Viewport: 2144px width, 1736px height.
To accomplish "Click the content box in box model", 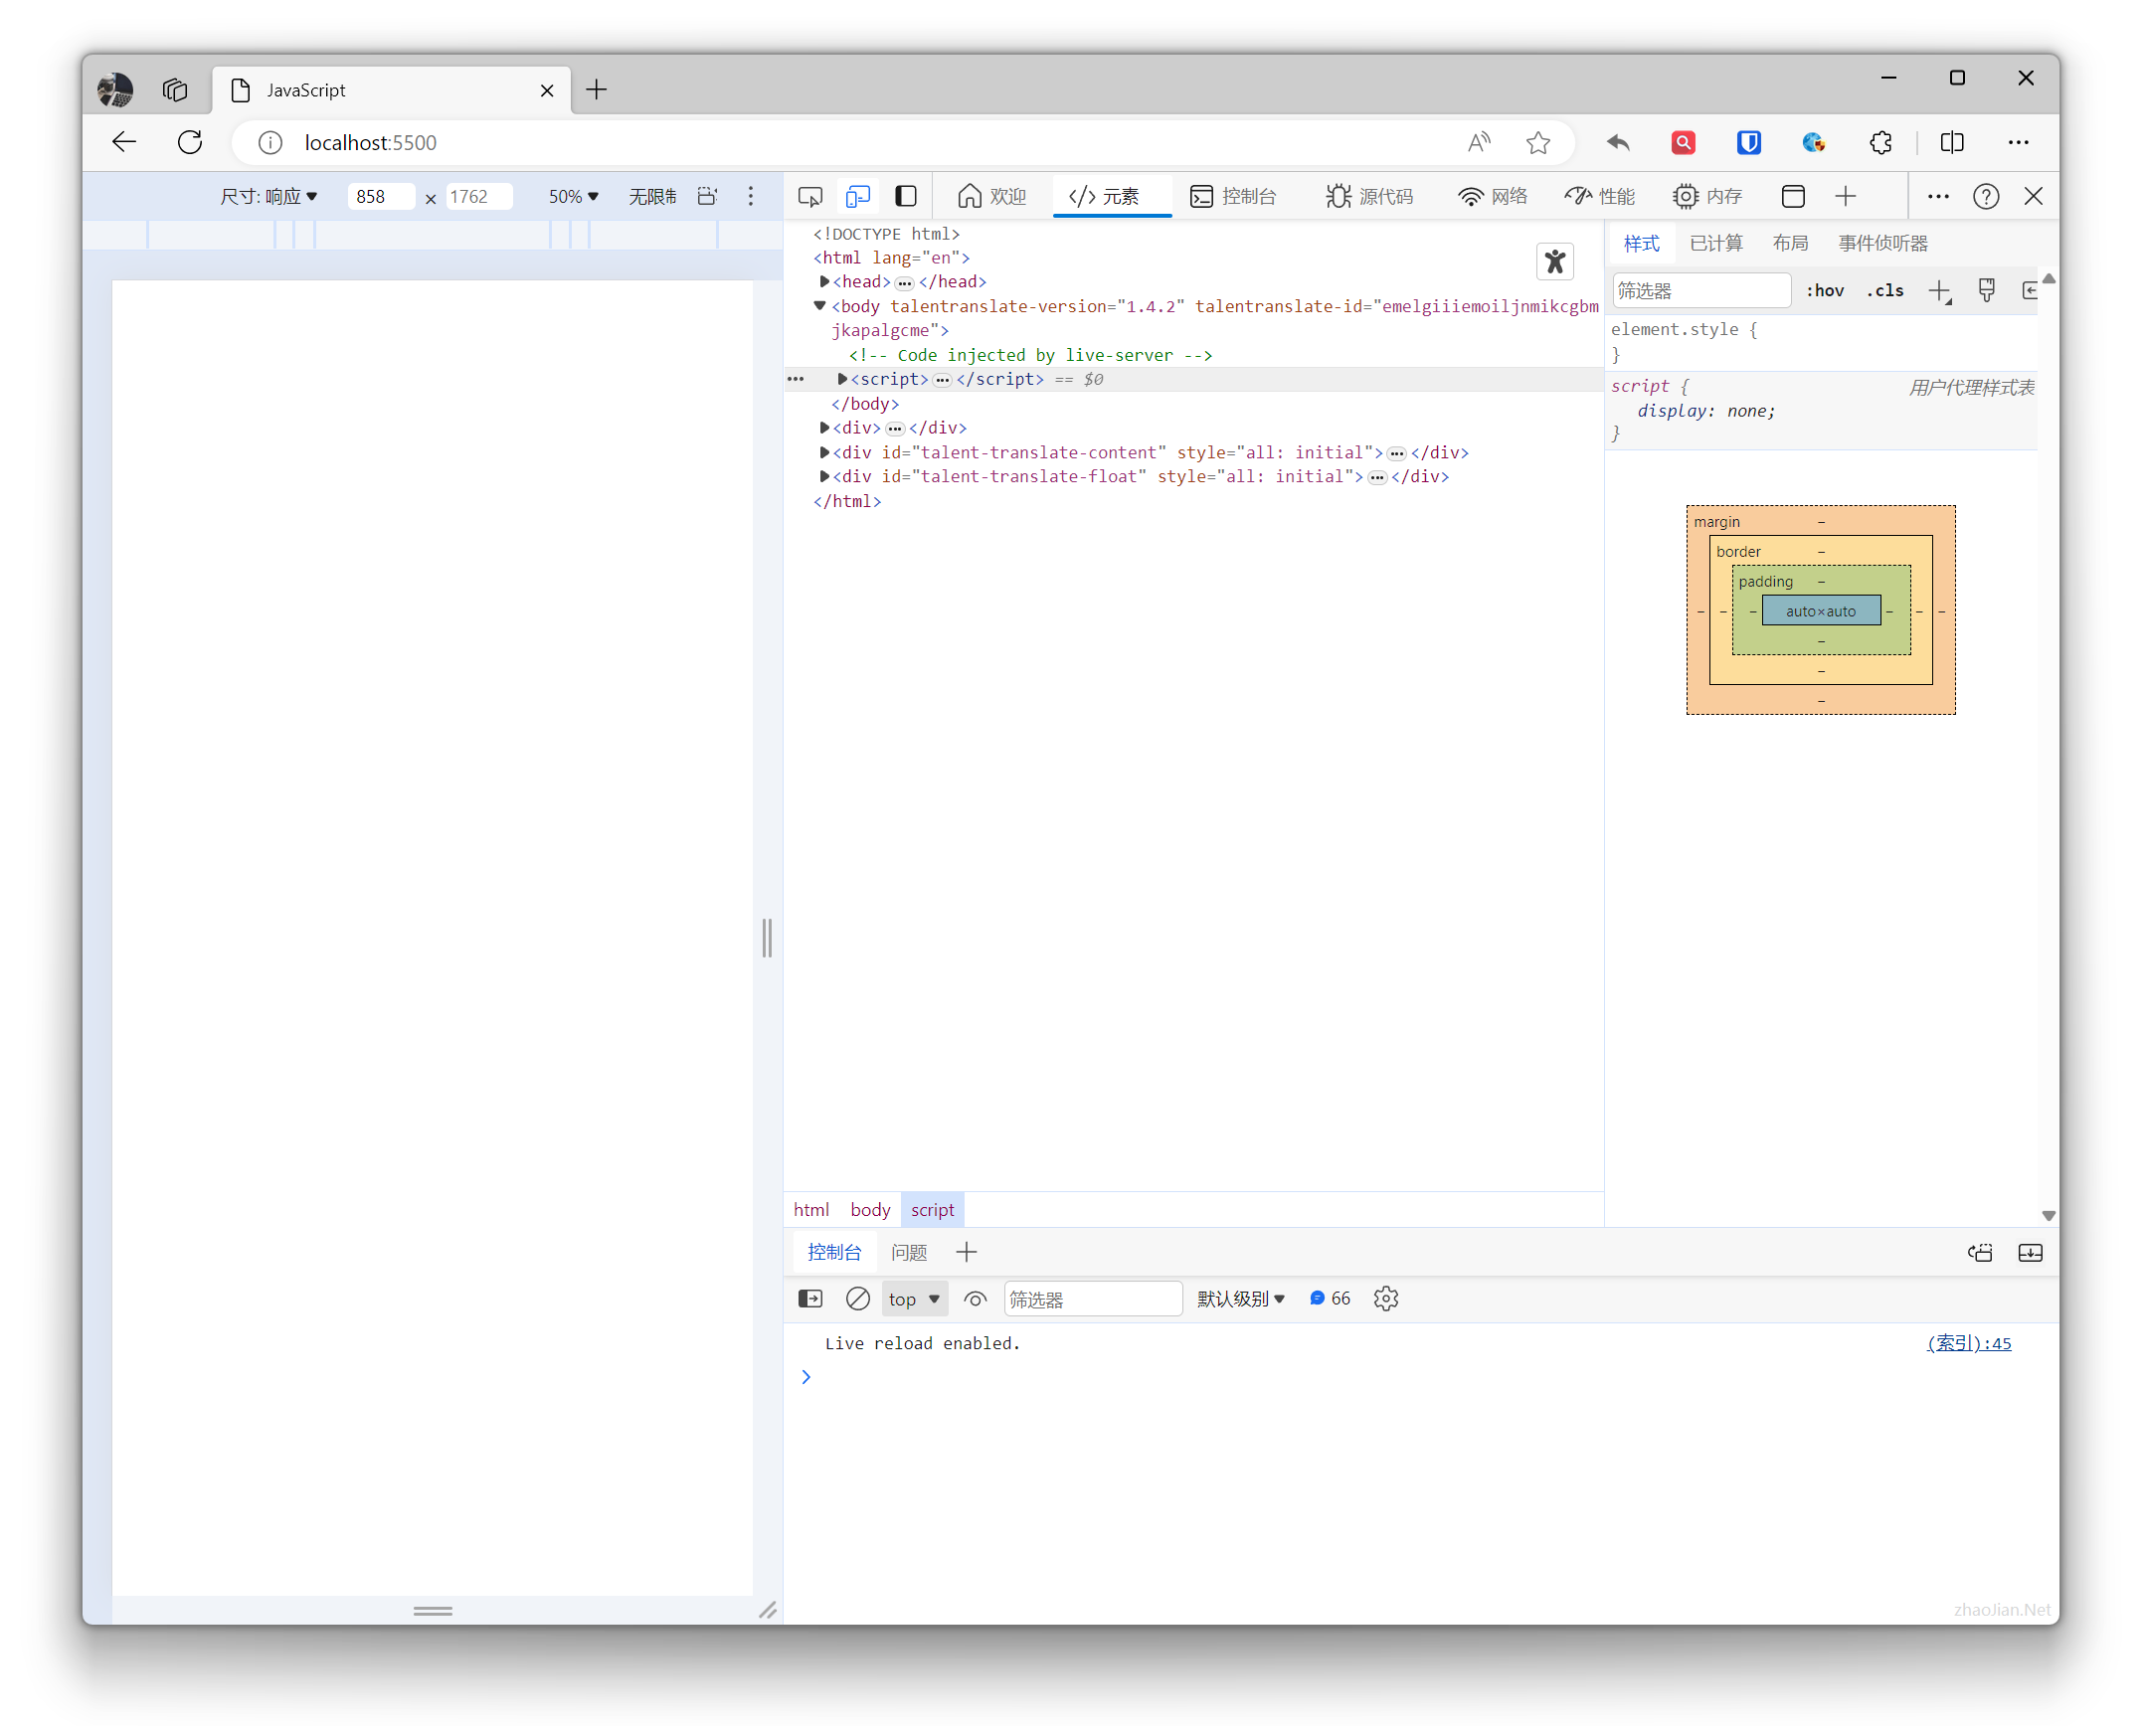I will point(1820,611).
